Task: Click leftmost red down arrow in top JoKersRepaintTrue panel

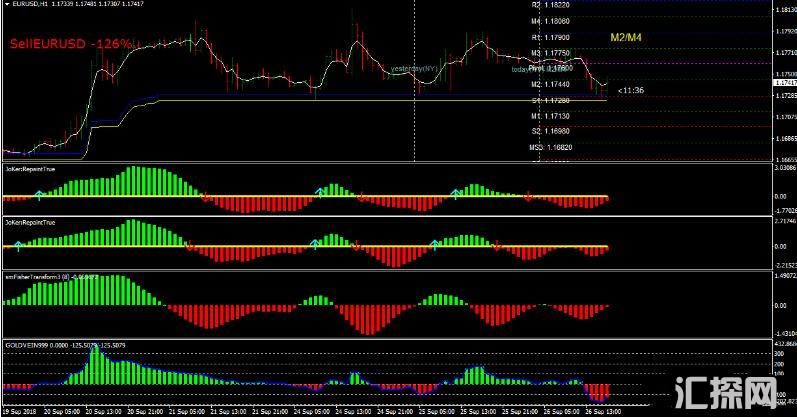Action: [205, 197]
